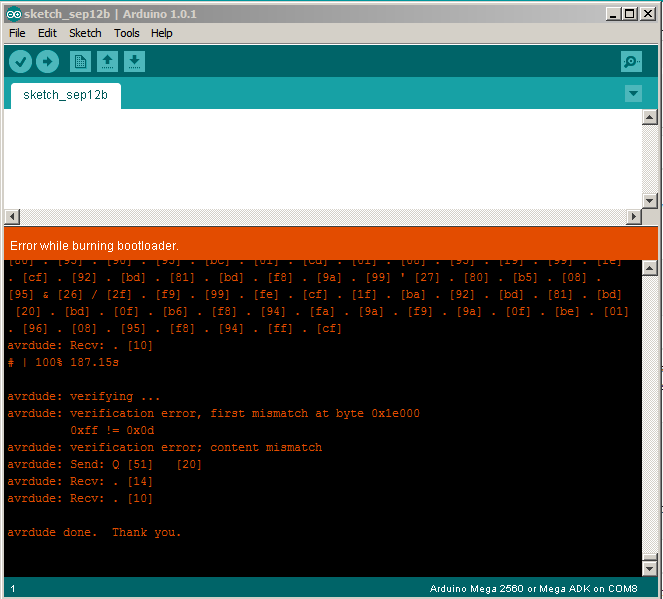
Task: Create a new sketch with the New icon
Action: [x=80, y=62]
